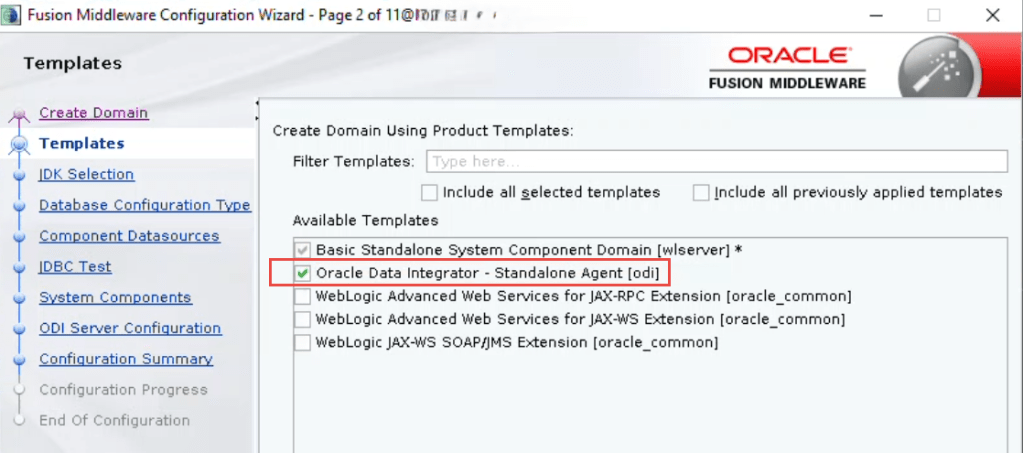Click the ODI Server Configuration step bullet
Screen dimensions: 1023x453
coord(21,329)
